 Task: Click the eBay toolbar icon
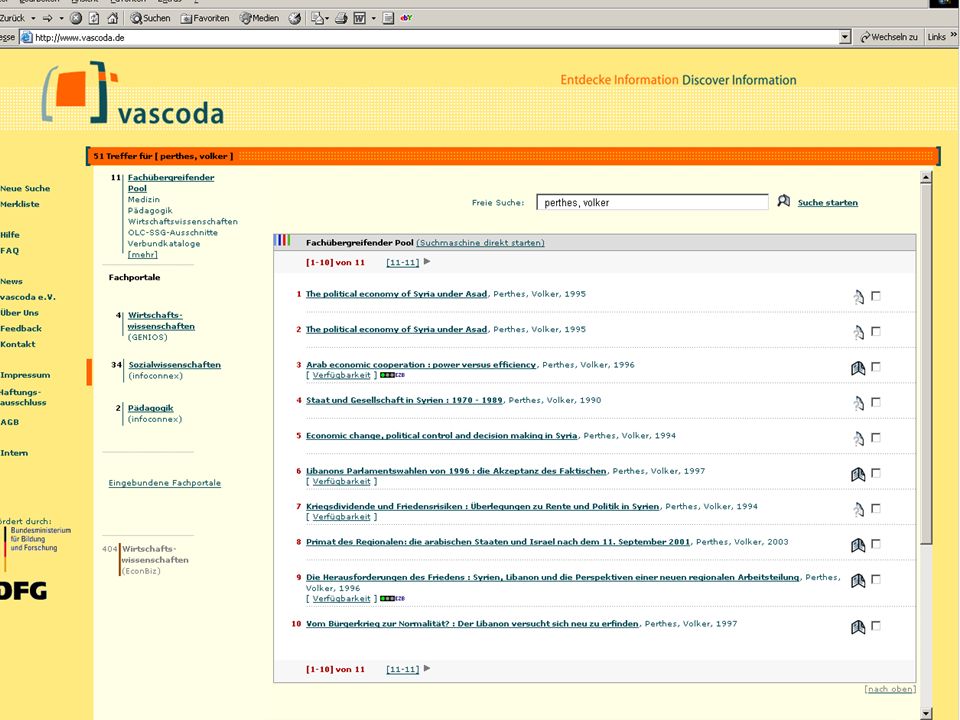coord(406,18)
